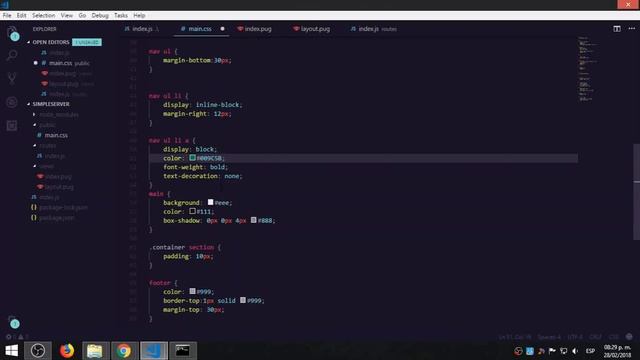Open the Source Control view

tap(12, 78)
